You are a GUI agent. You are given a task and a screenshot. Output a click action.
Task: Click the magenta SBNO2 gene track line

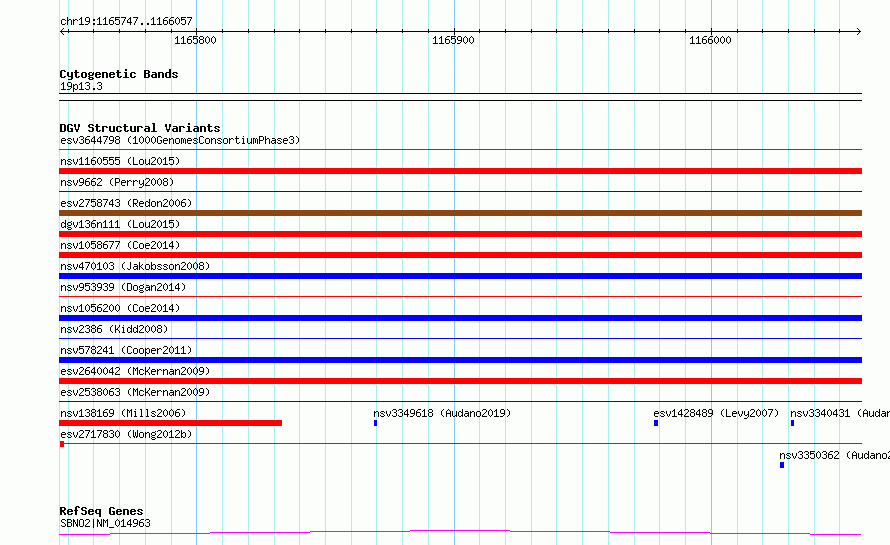point(460,533)
